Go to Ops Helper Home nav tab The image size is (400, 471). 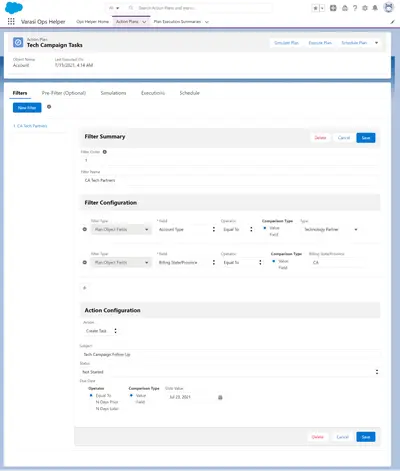click(93, 22)
